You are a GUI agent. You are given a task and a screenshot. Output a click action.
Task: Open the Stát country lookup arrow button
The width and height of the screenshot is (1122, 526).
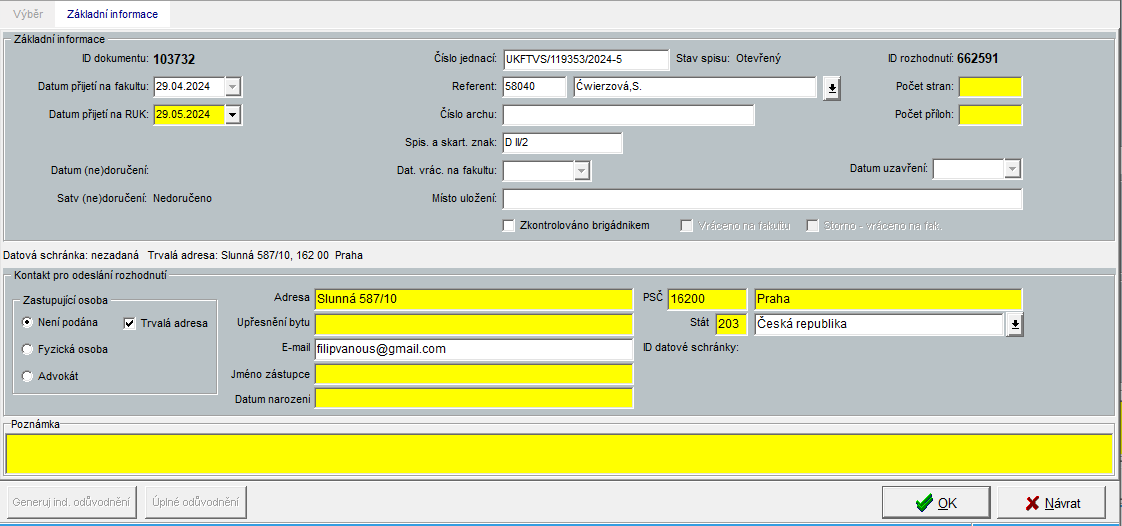click(x=1014, y=325)
